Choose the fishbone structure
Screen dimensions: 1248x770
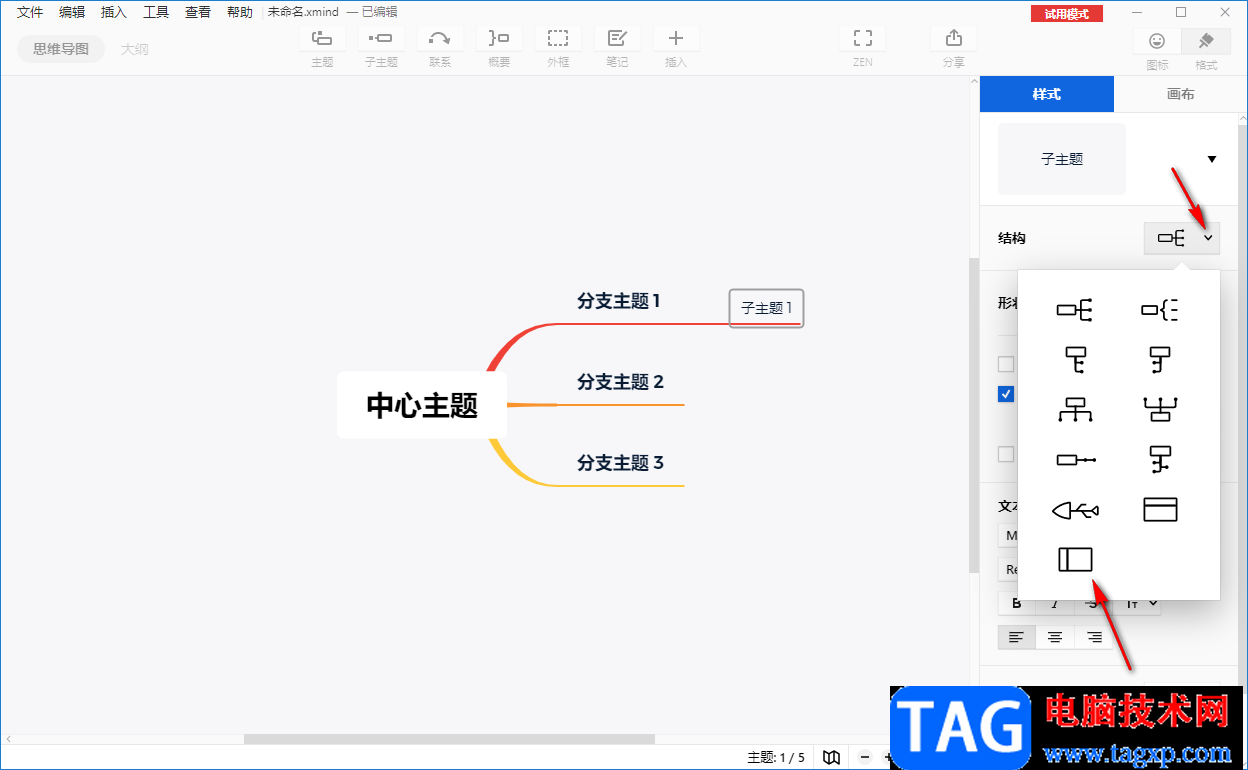point(1075,510)
